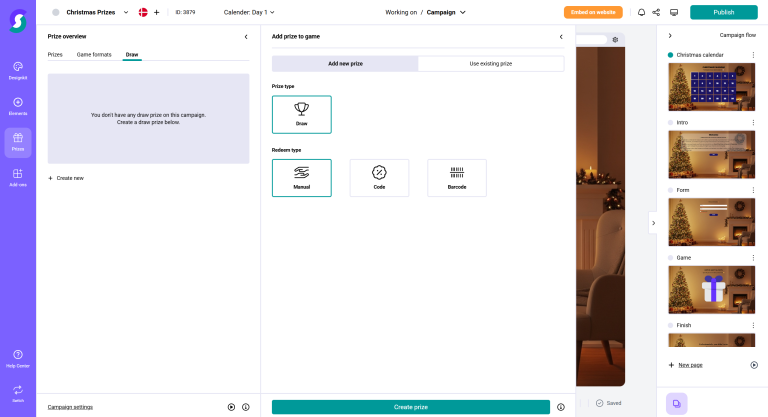This screenshot has width=768, height=417.
Task: Open Christmas Prizes campaign name dropdown
Action: pos(97,12)
